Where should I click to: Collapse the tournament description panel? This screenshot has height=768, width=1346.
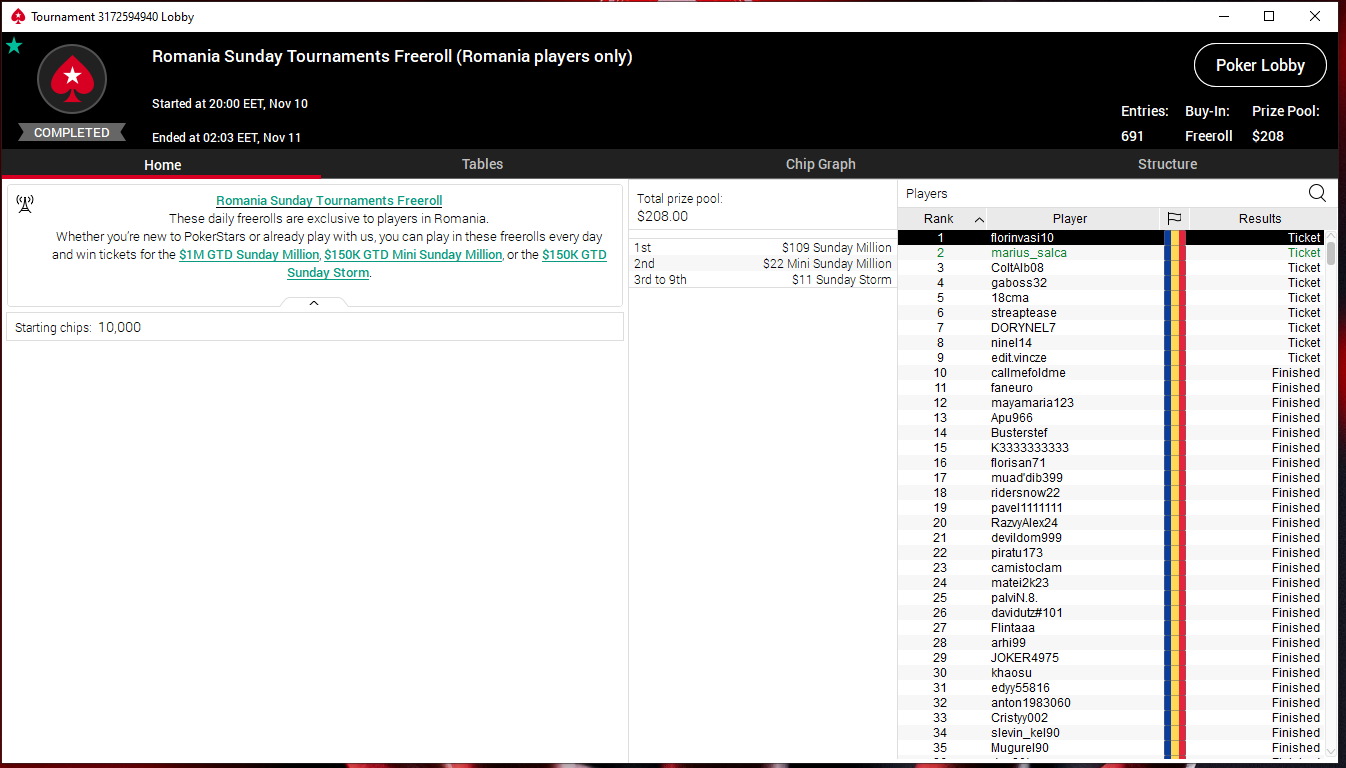314,302
